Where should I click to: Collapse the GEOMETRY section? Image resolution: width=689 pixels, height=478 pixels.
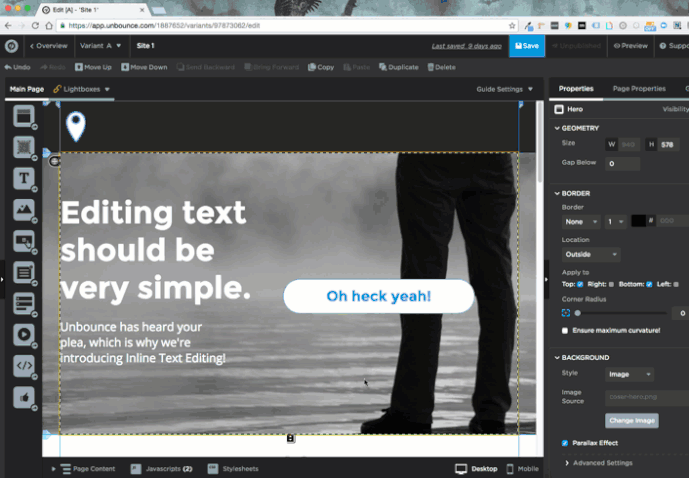pos(577,128)
